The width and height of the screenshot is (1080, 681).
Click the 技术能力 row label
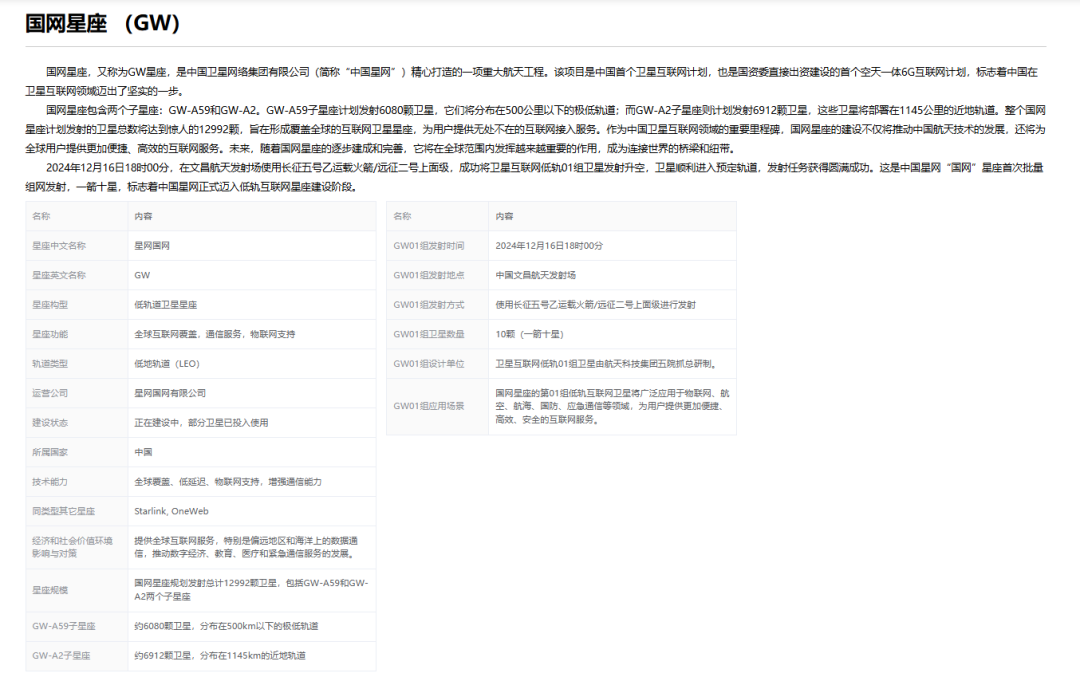click(50, 482)
